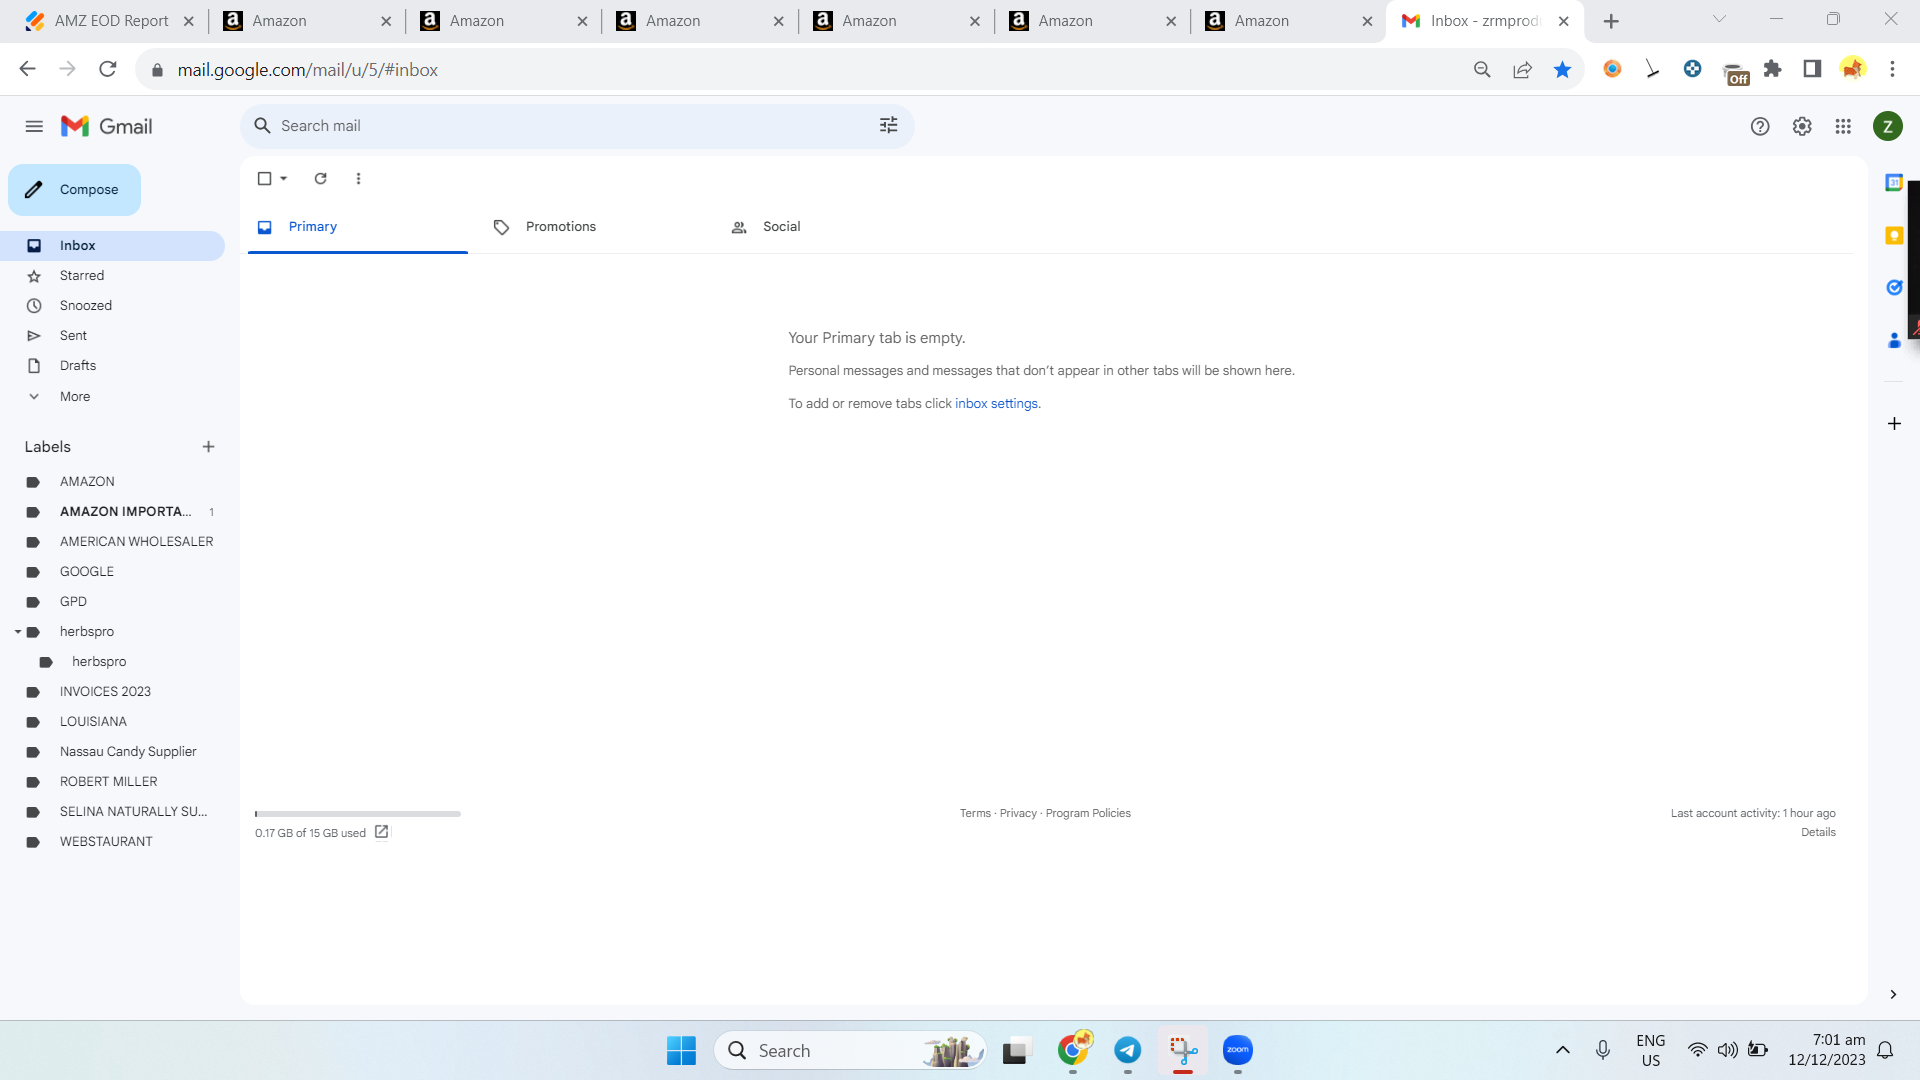Compose a new email
Image resolution: width=1920 pixels, height=1080 pixels.
point(74,190)
